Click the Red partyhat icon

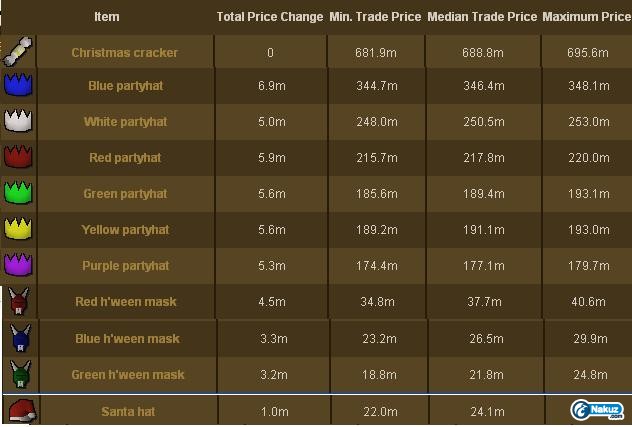tap(18, 158)
